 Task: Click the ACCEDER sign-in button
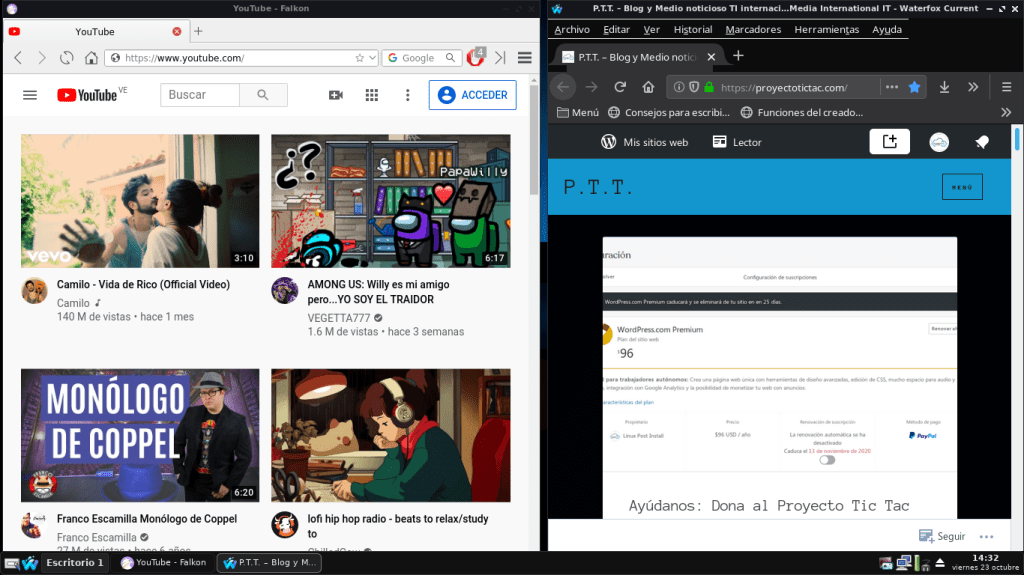tap(473, 95)
